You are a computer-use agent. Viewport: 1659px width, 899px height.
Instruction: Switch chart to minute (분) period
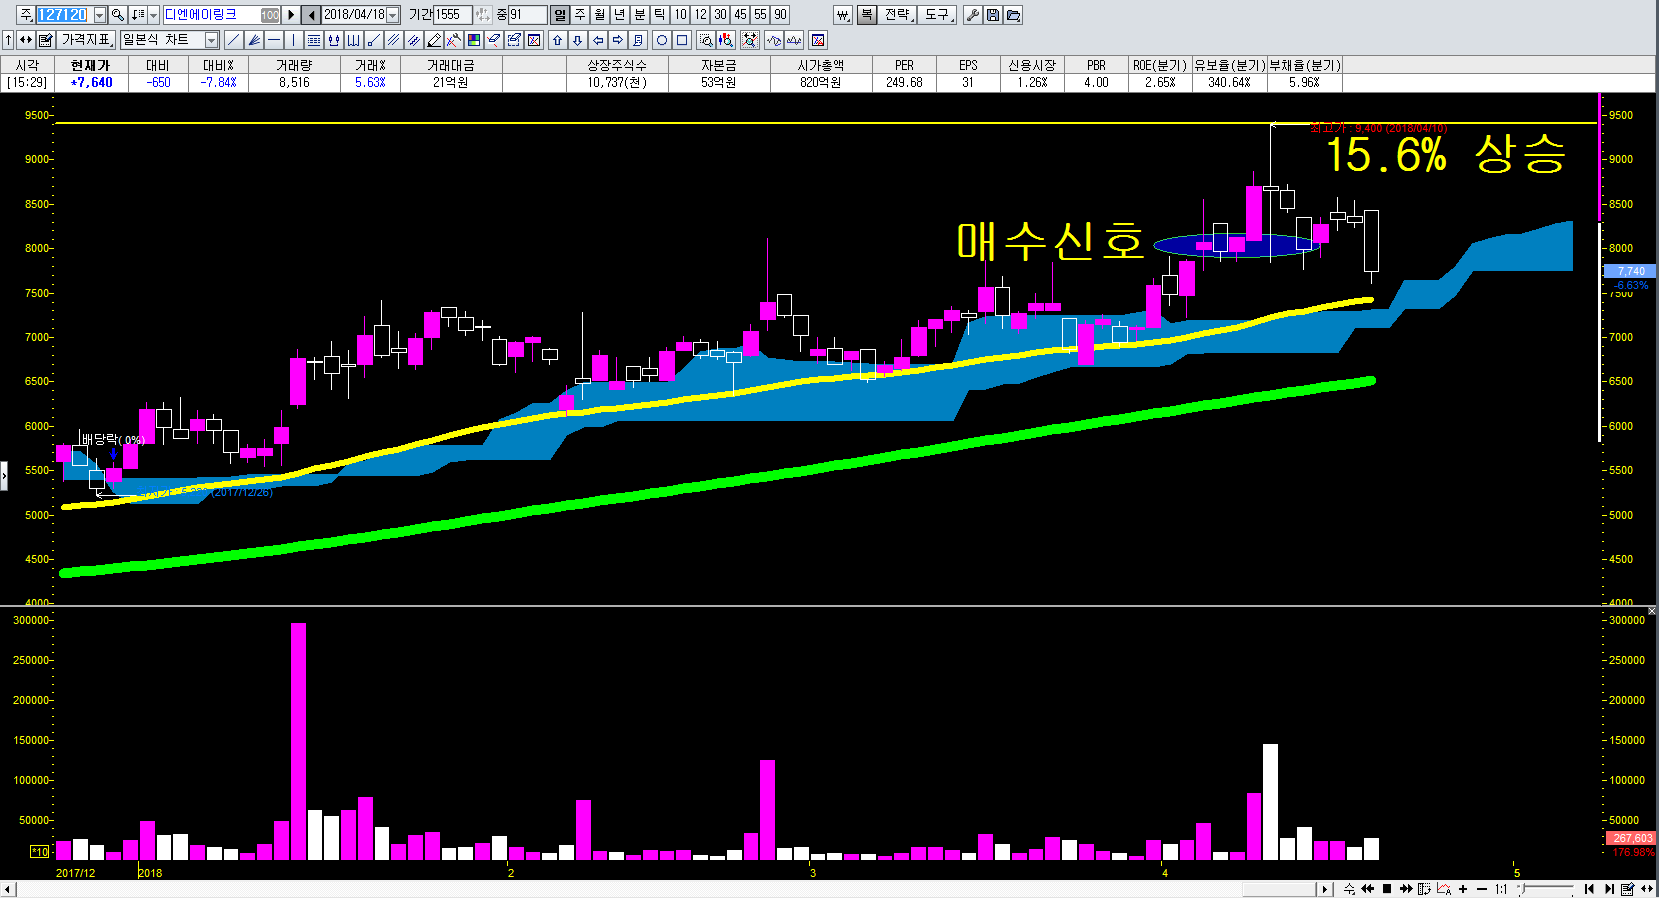click(x=640, y=15)
